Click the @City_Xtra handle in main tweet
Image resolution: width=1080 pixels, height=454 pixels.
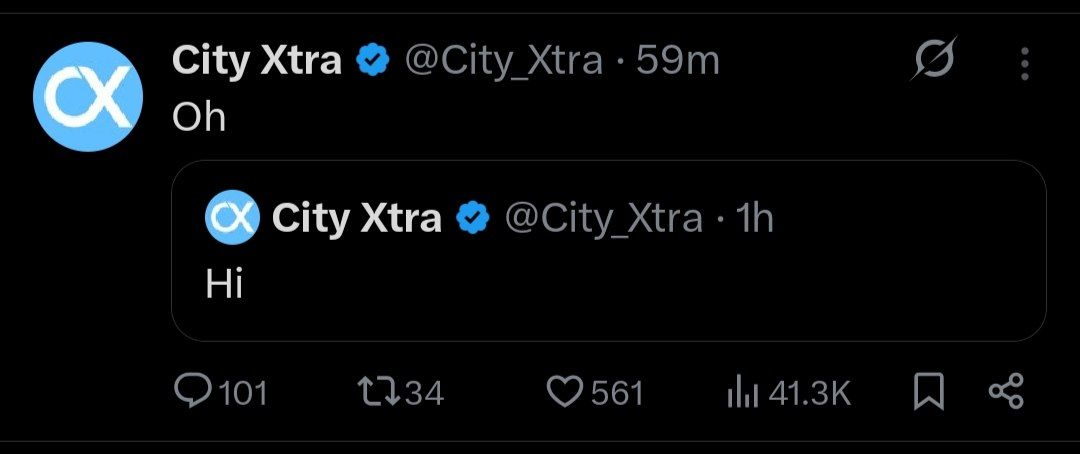pos(503,62)
